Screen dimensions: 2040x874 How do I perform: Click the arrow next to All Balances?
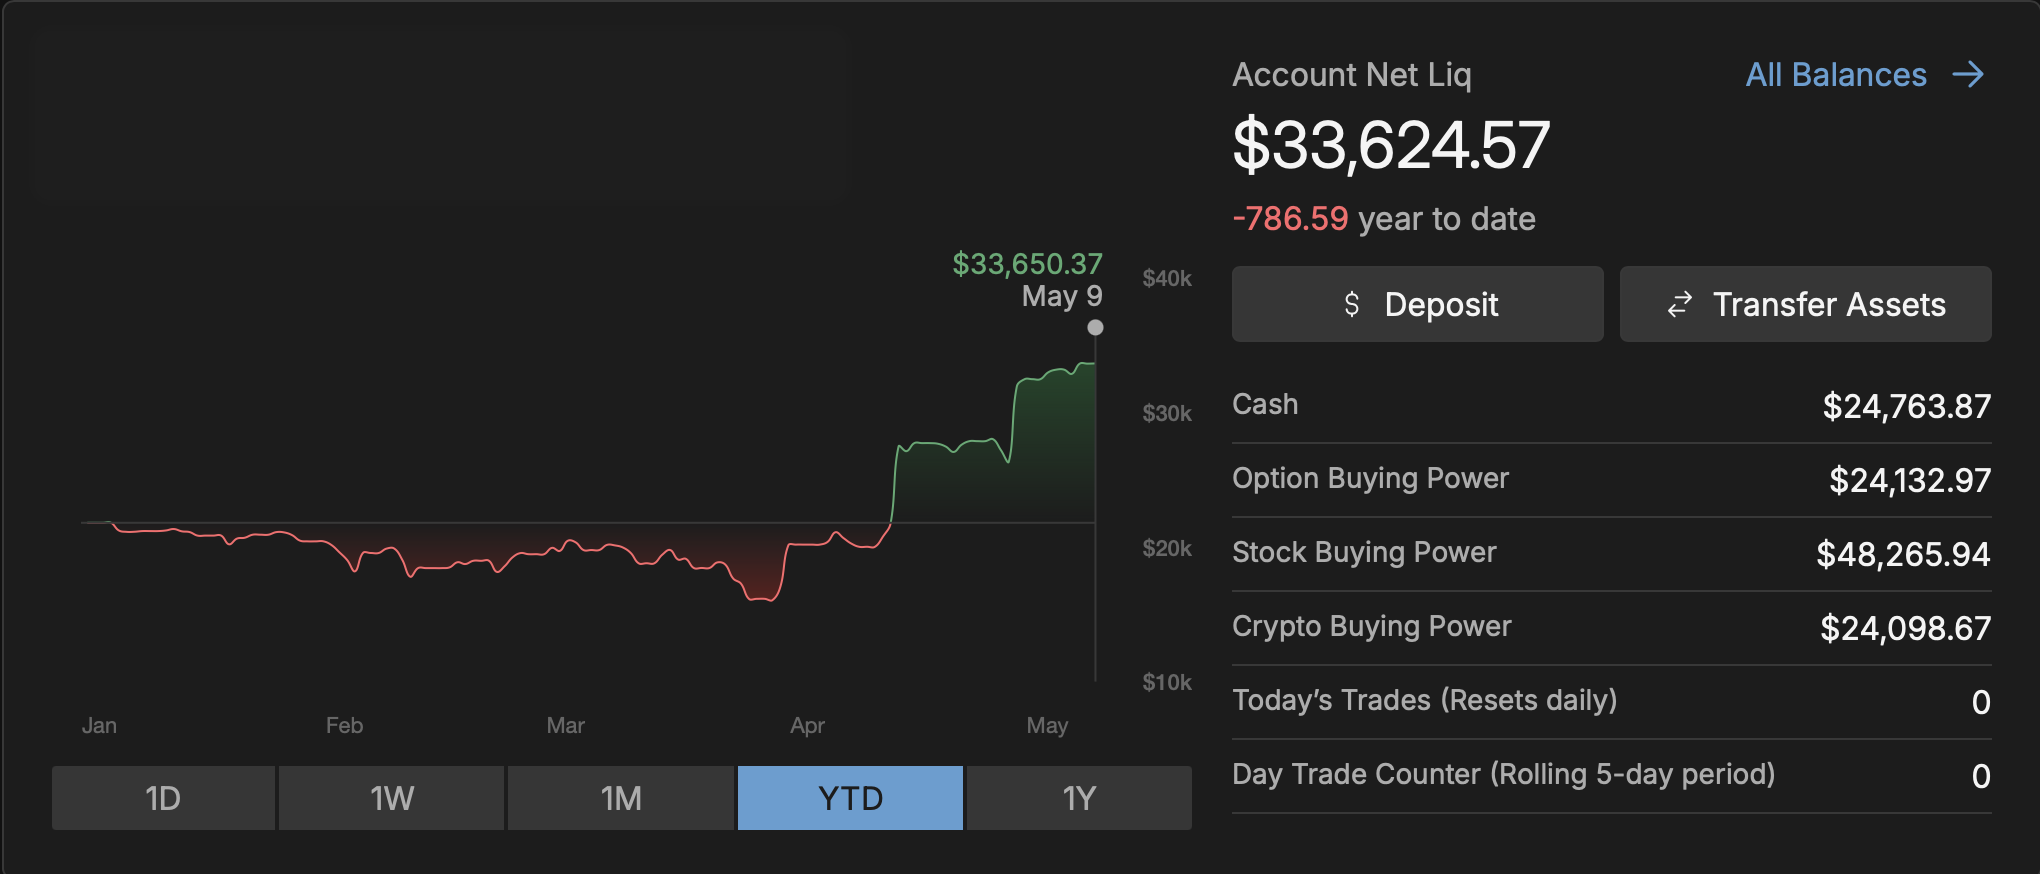[1968, 75]
